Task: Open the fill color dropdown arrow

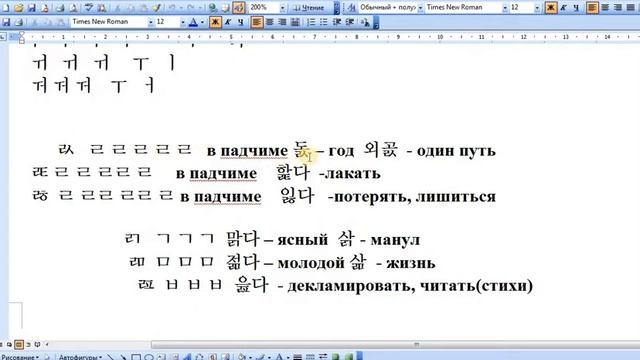Action: coord(250,357)
